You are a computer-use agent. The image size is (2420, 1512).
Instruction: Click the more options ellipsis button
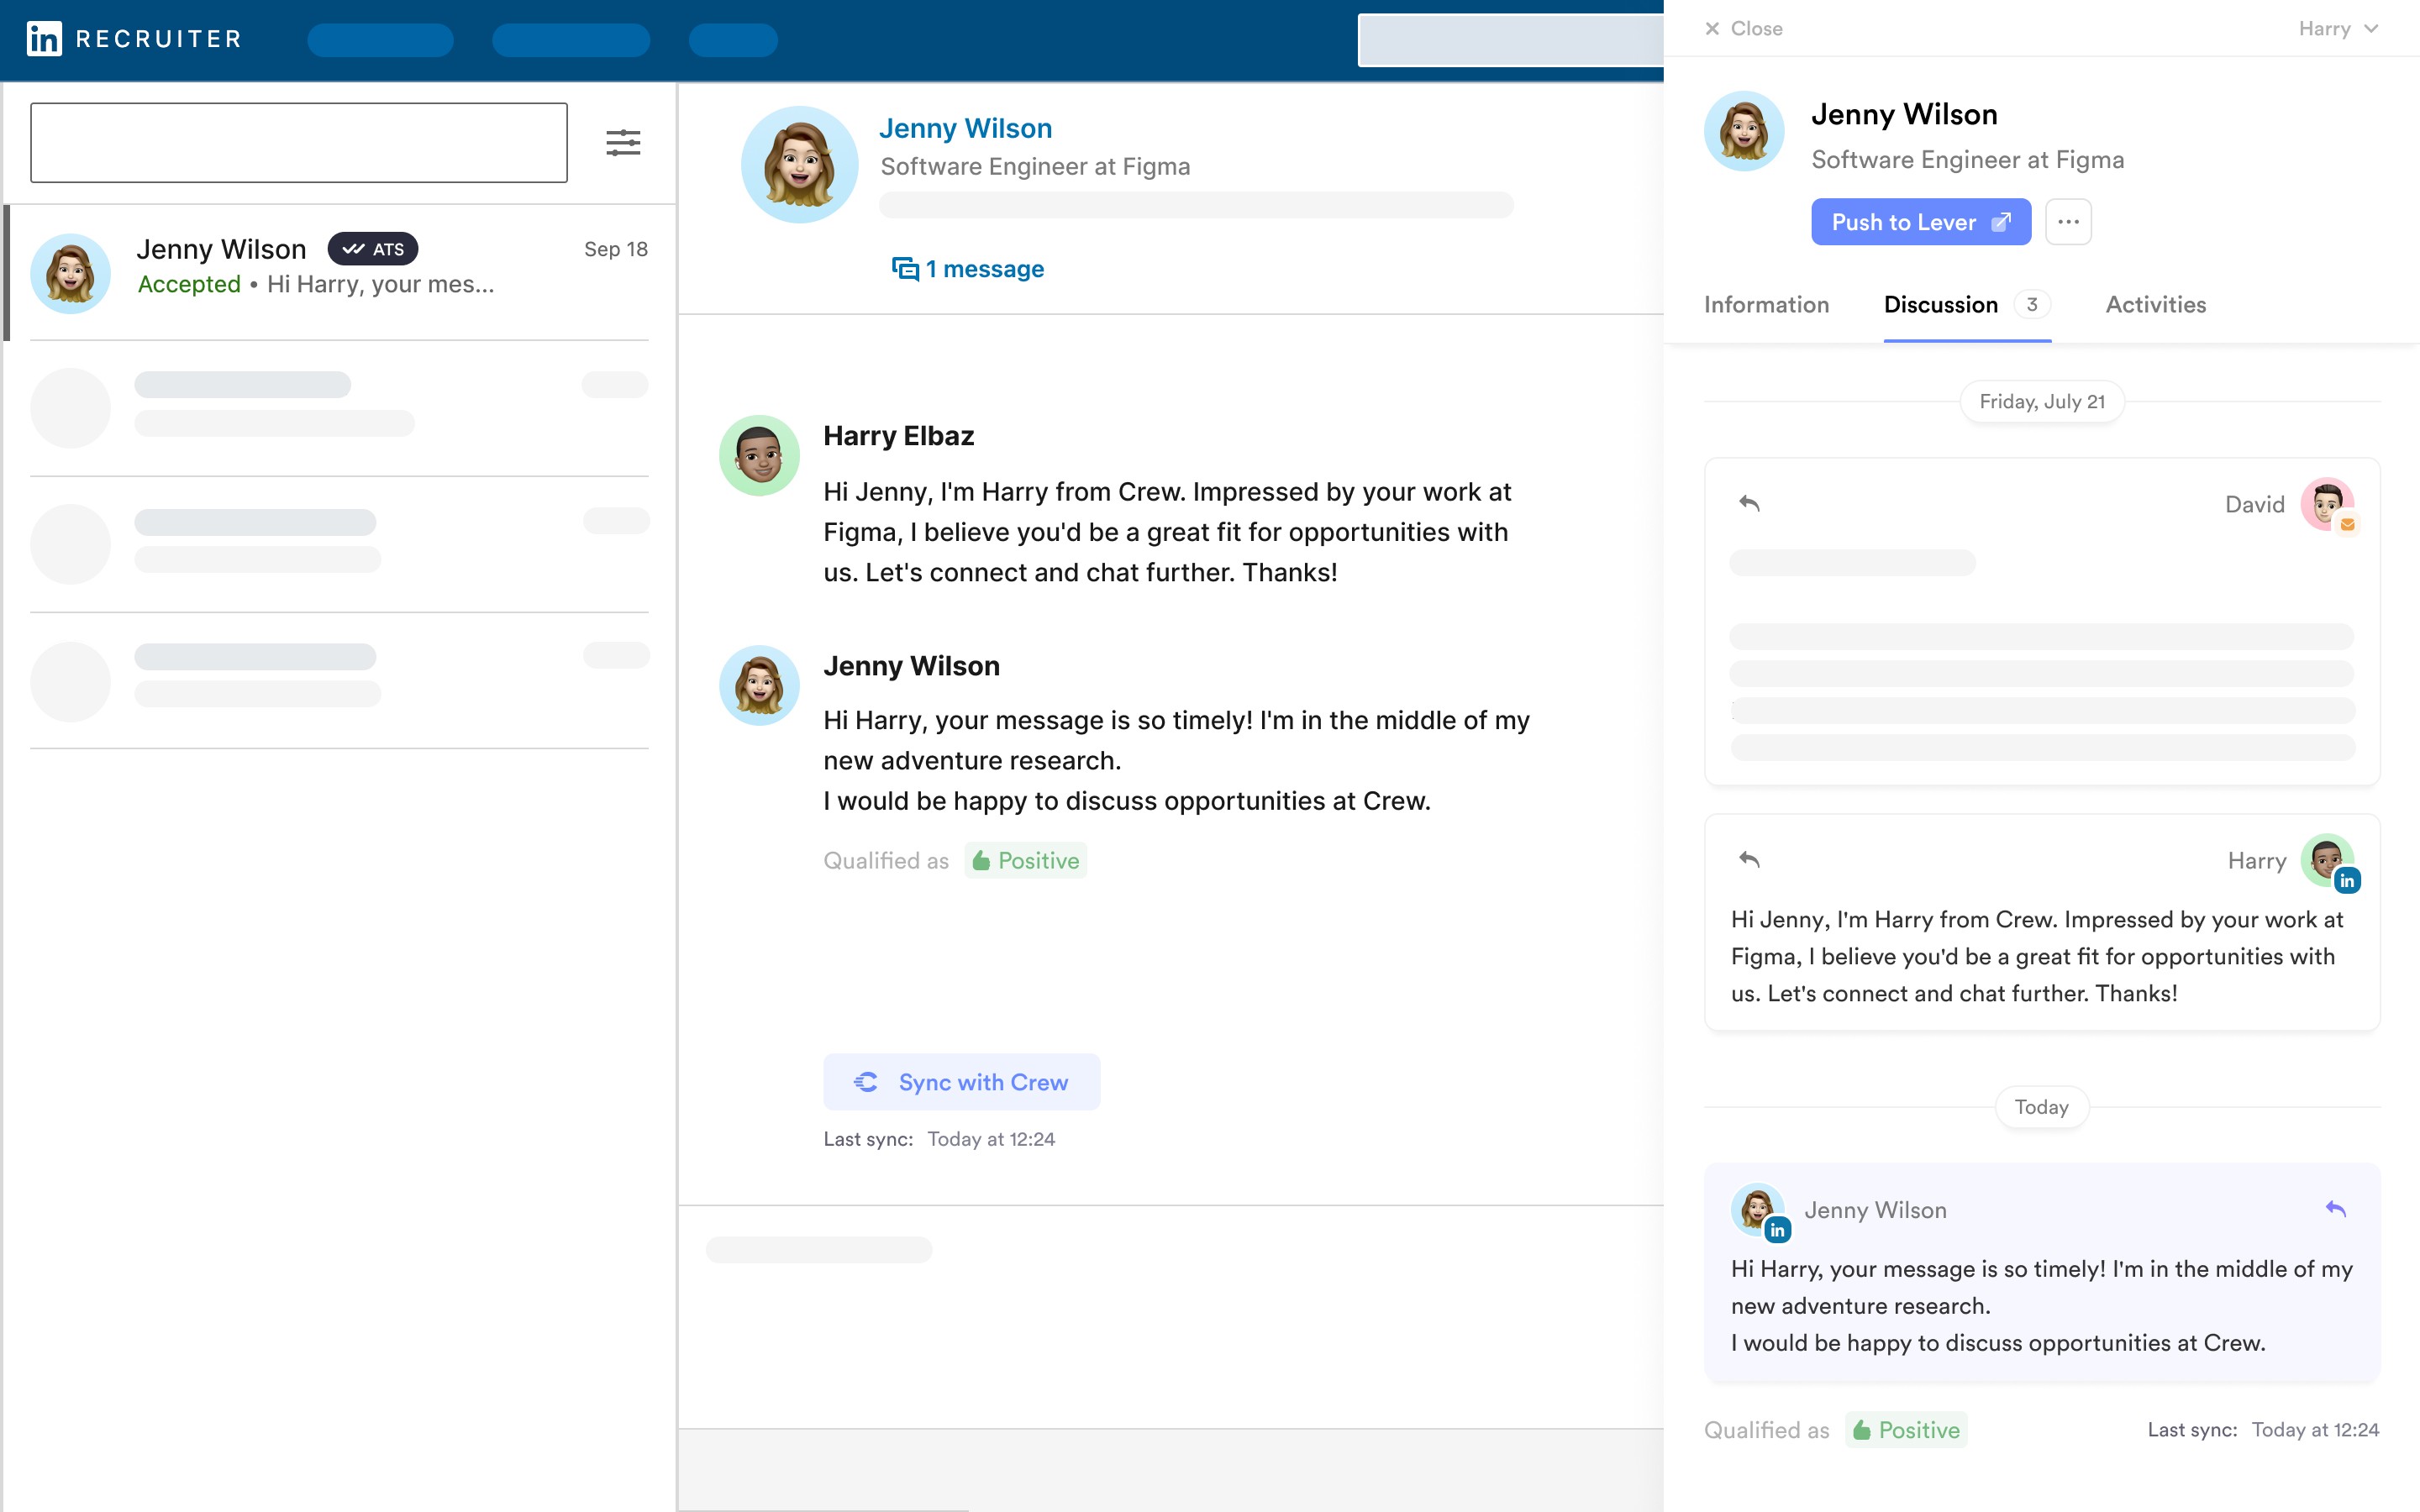point(2068,222)
